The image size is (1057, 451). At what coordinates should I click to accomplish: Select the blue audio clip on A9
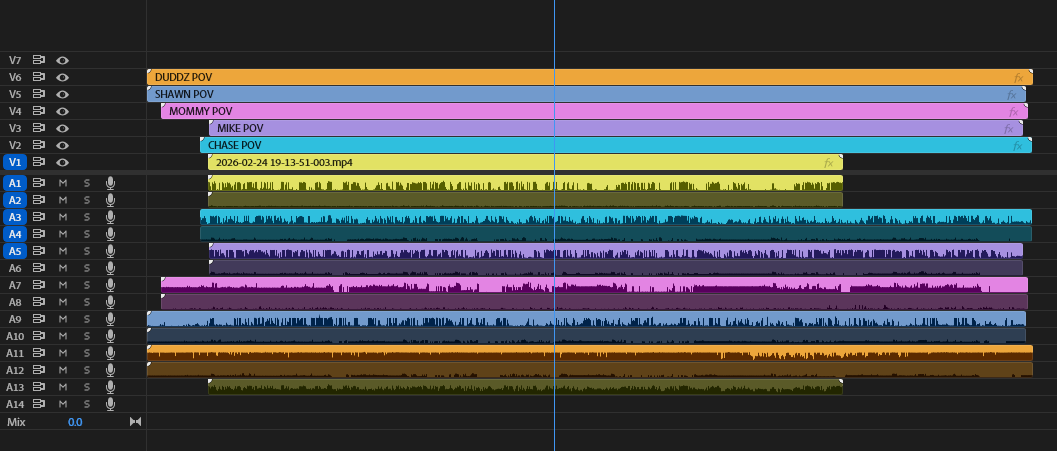tap(586, 319)
